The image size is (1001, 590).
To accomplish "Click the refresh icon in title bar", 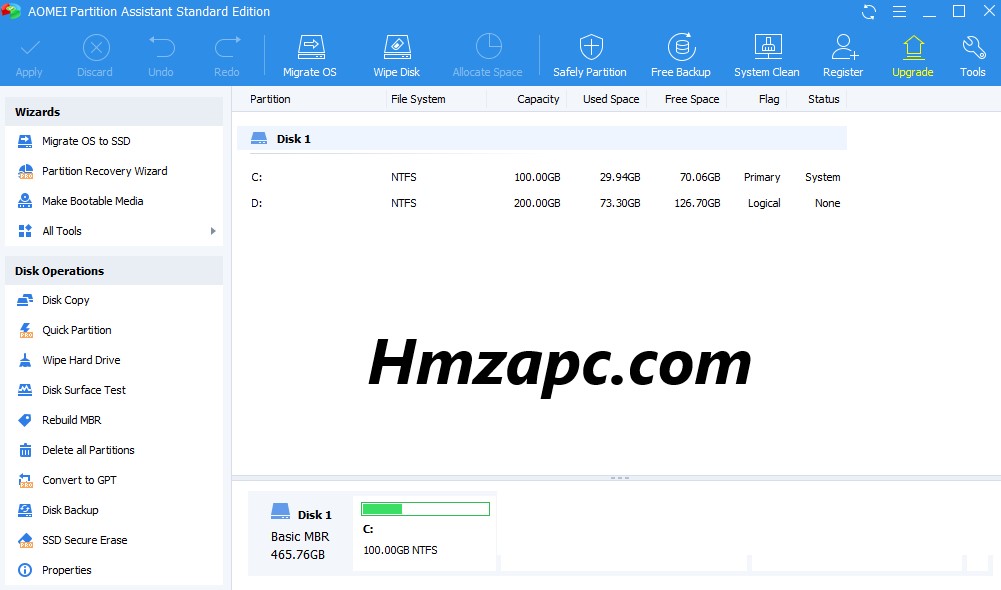I will (868, 11).
